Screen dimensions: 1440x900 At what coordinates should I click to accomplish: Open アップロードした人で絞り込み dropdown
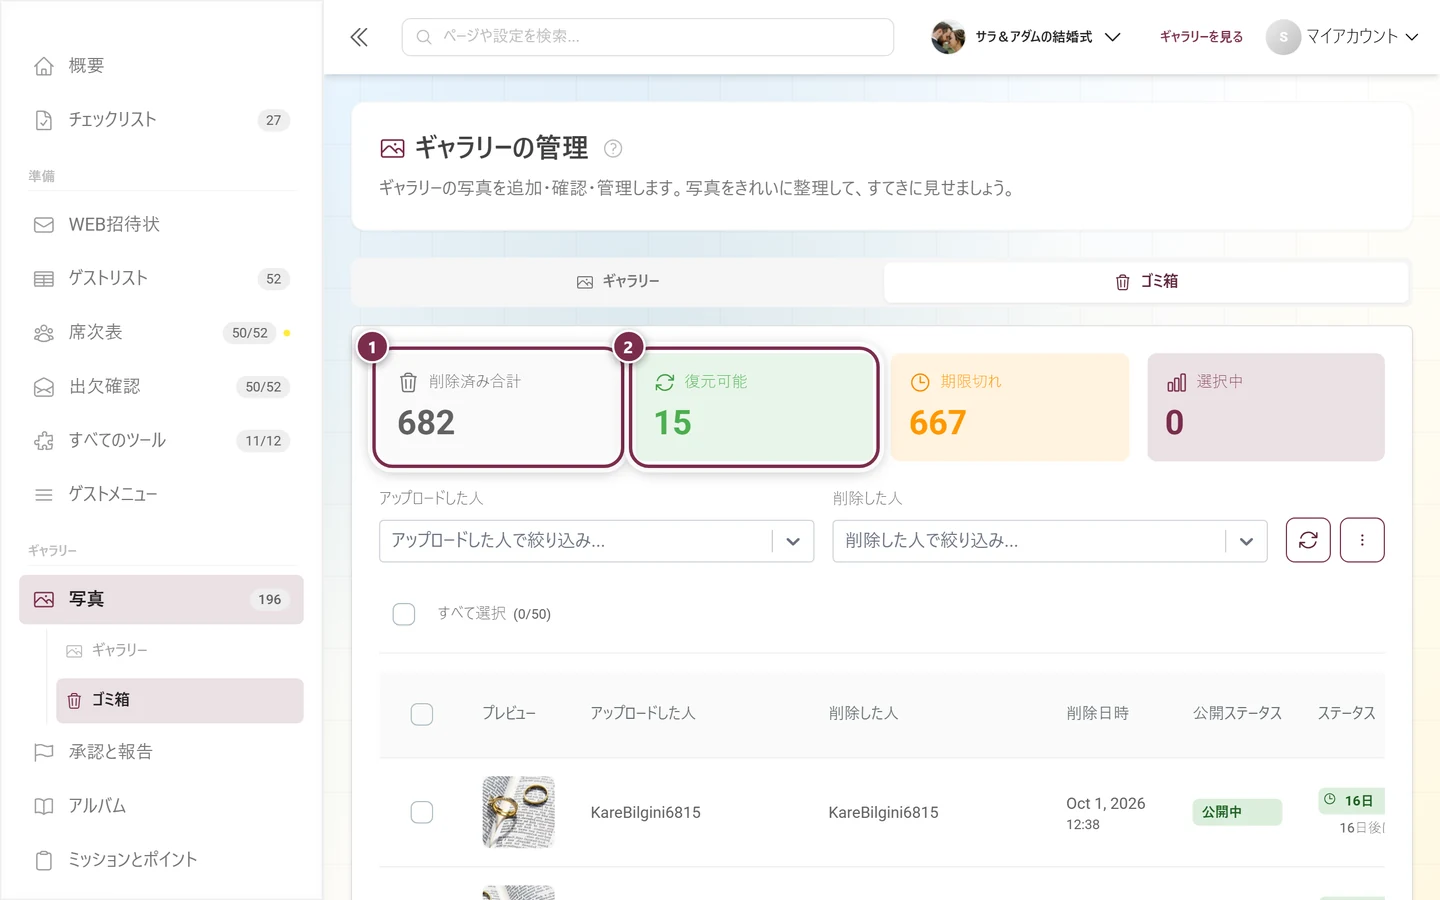pyautogui.click(x=596, y=541)
